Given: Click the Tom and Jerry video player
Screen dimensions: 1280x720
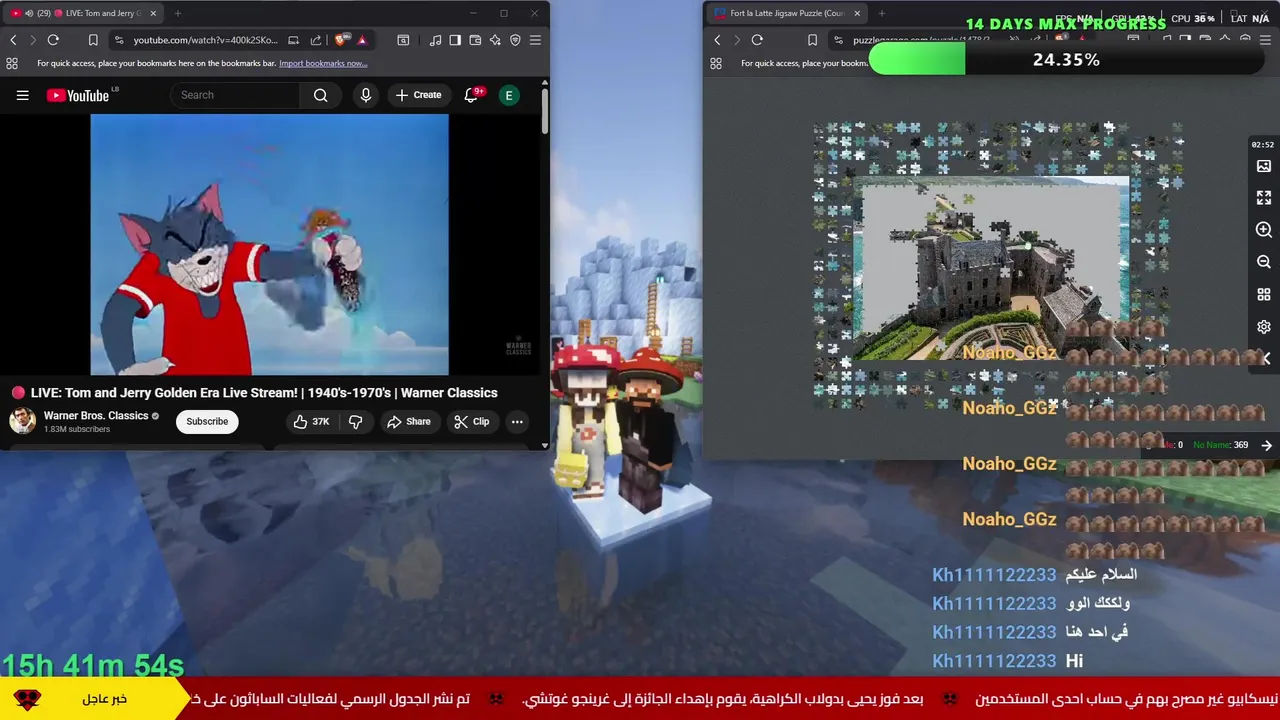Looking at the screenshot, I should tap(269, 244).
